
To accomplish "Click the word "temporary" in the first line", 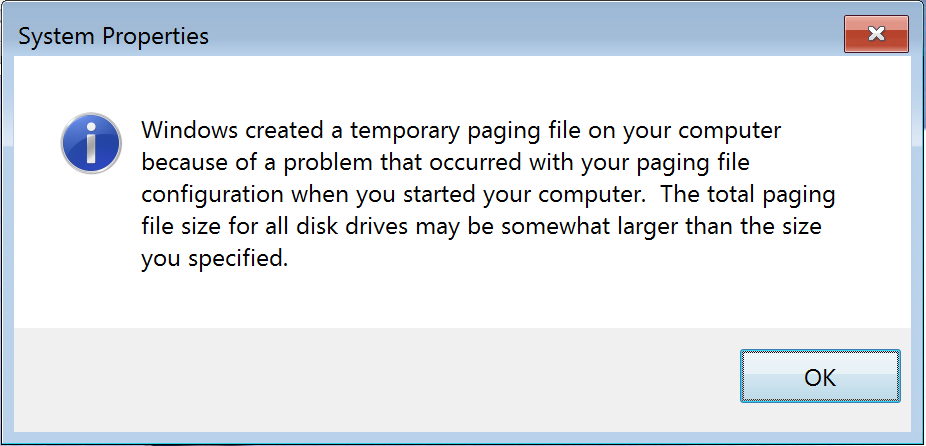I will [x=405, y=132].
